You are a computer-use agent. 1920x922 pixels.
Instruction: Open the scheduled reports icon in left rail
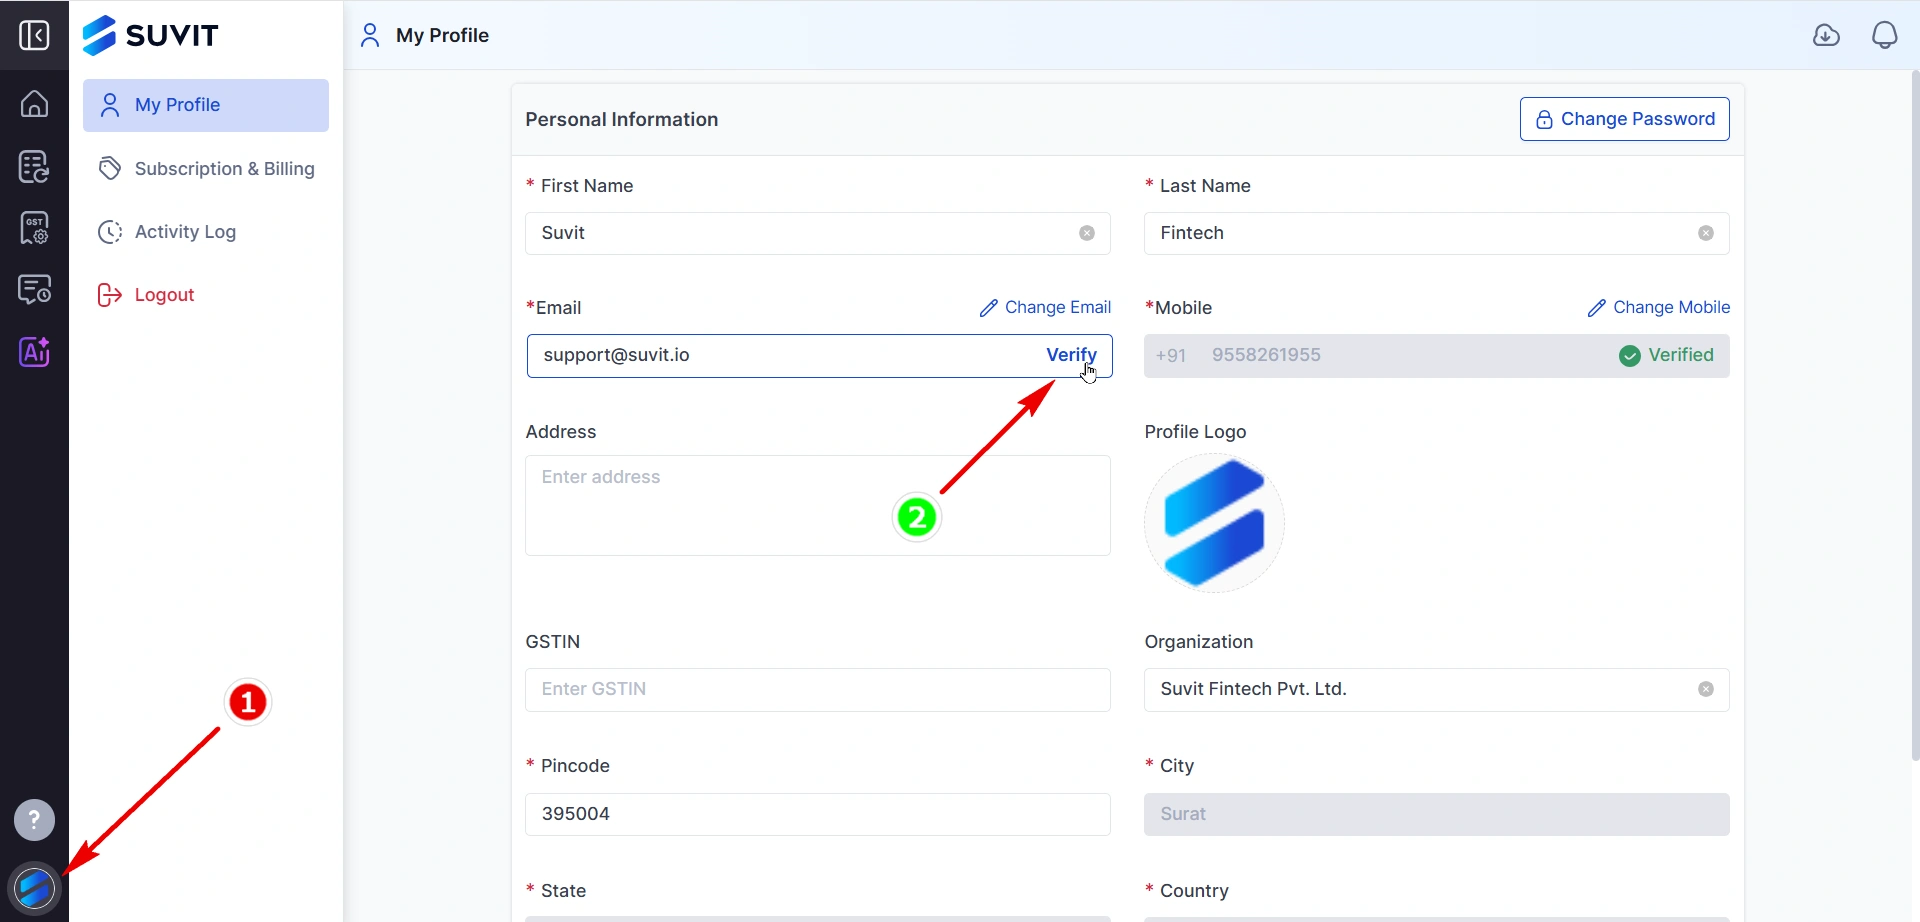34,290
